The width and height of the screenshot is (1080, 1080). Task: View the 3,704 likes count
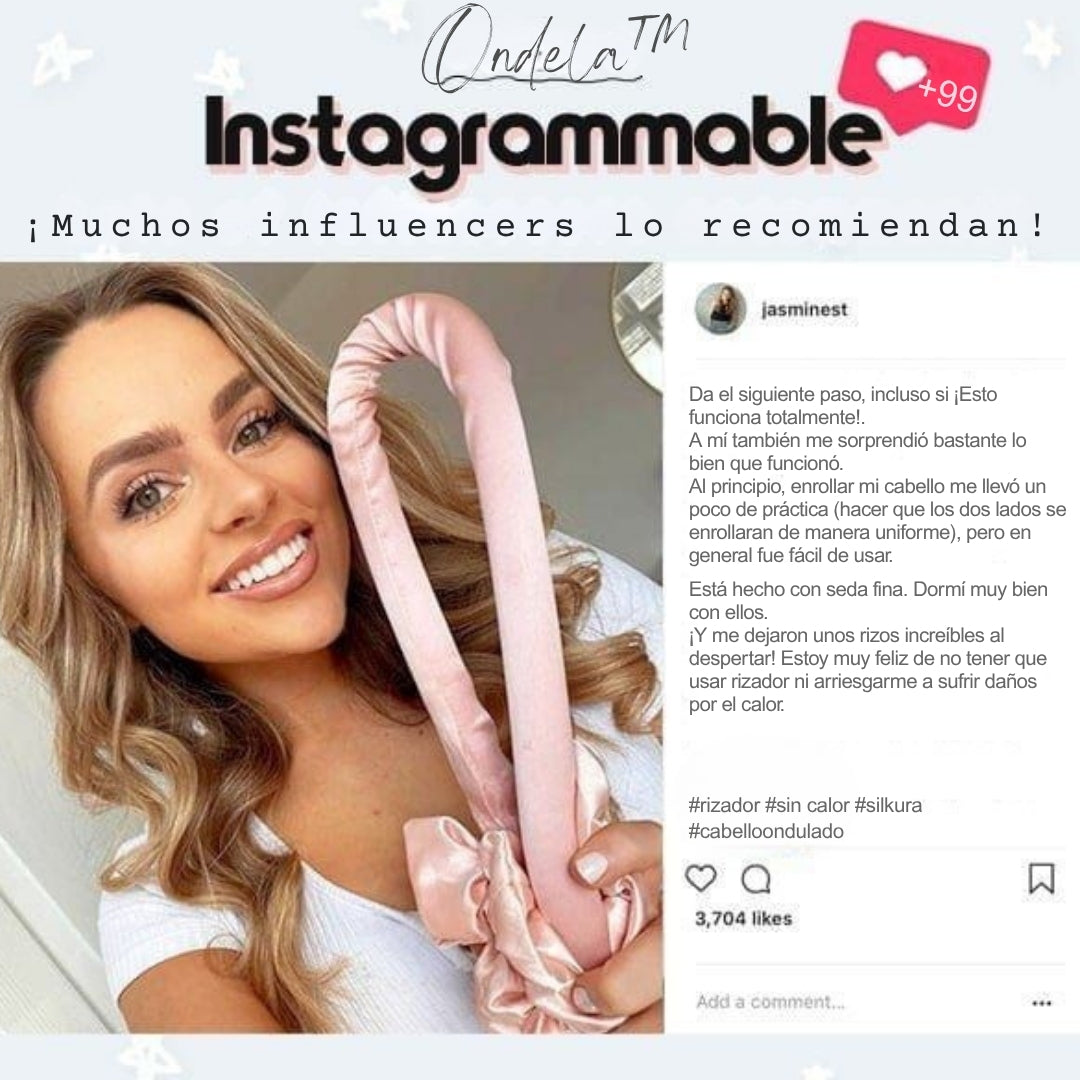[x=743, y=918]
